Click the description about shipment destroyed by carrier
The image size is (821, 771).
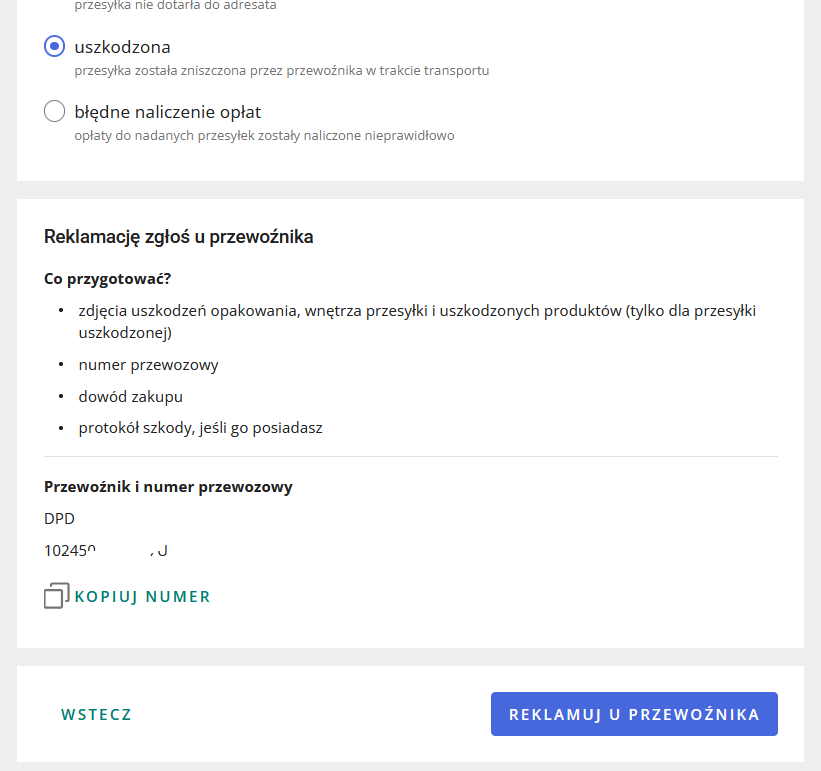[x=281, y=71]
